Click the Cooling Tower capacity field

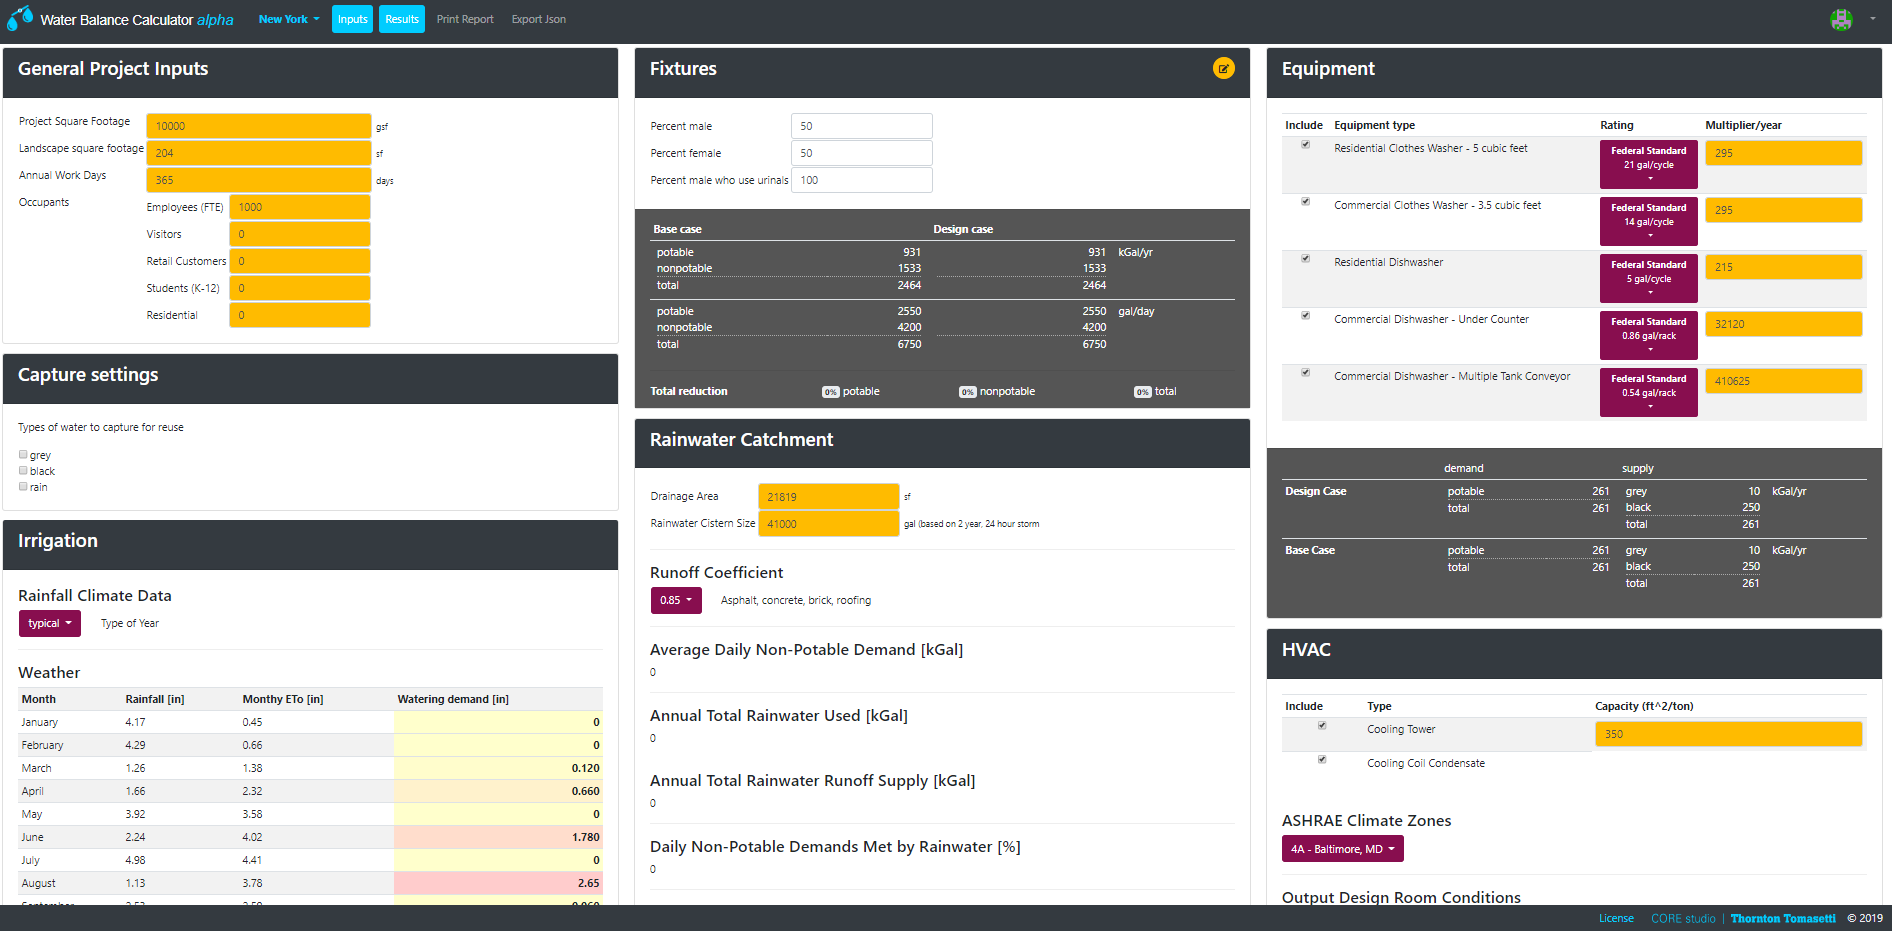[1729, 734]
